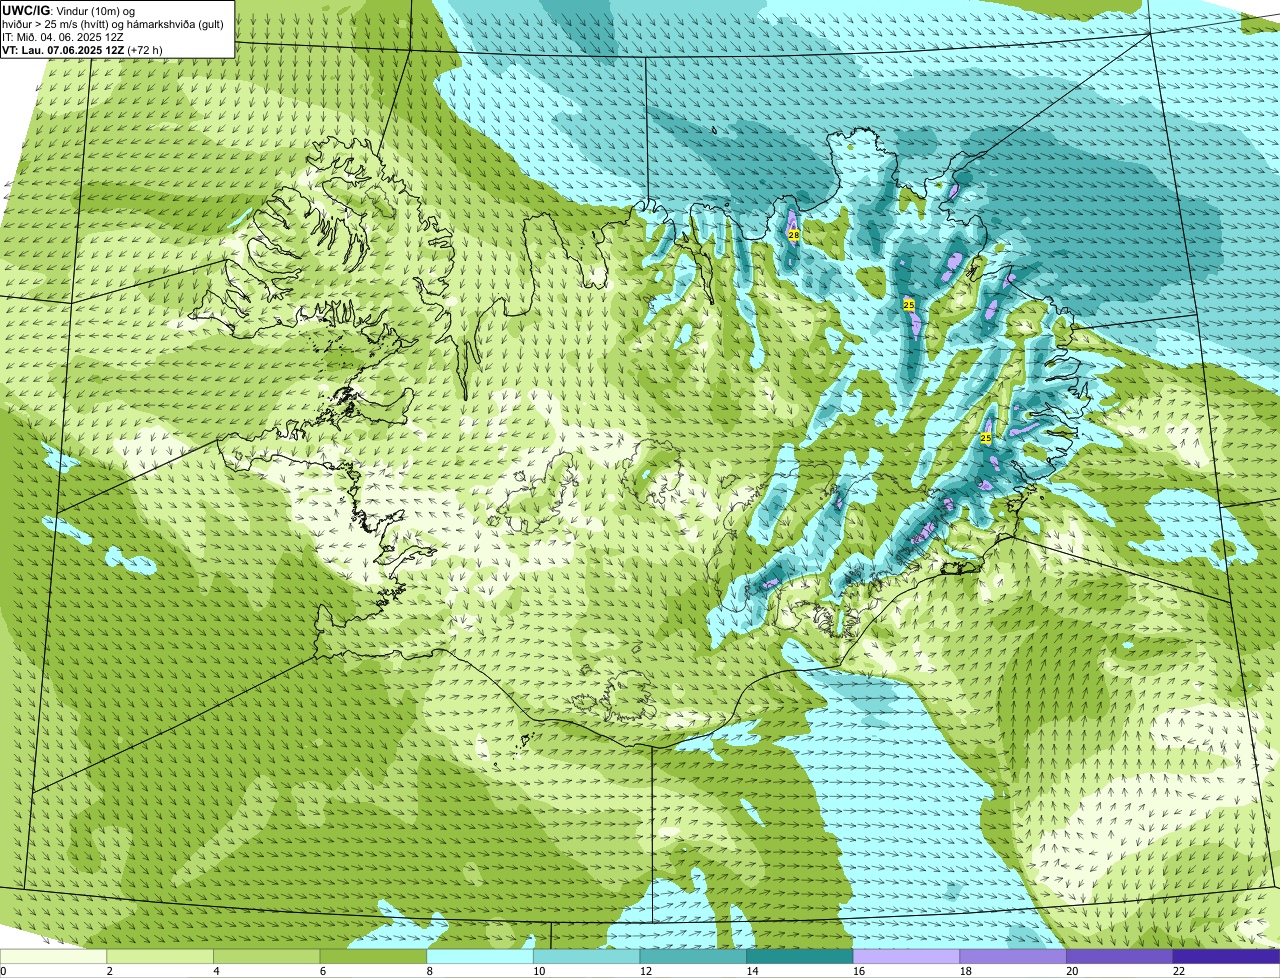The width and height of the screenshot is (1280, 978).
Task: Click the scale label 6
Action: pos(323,971)
